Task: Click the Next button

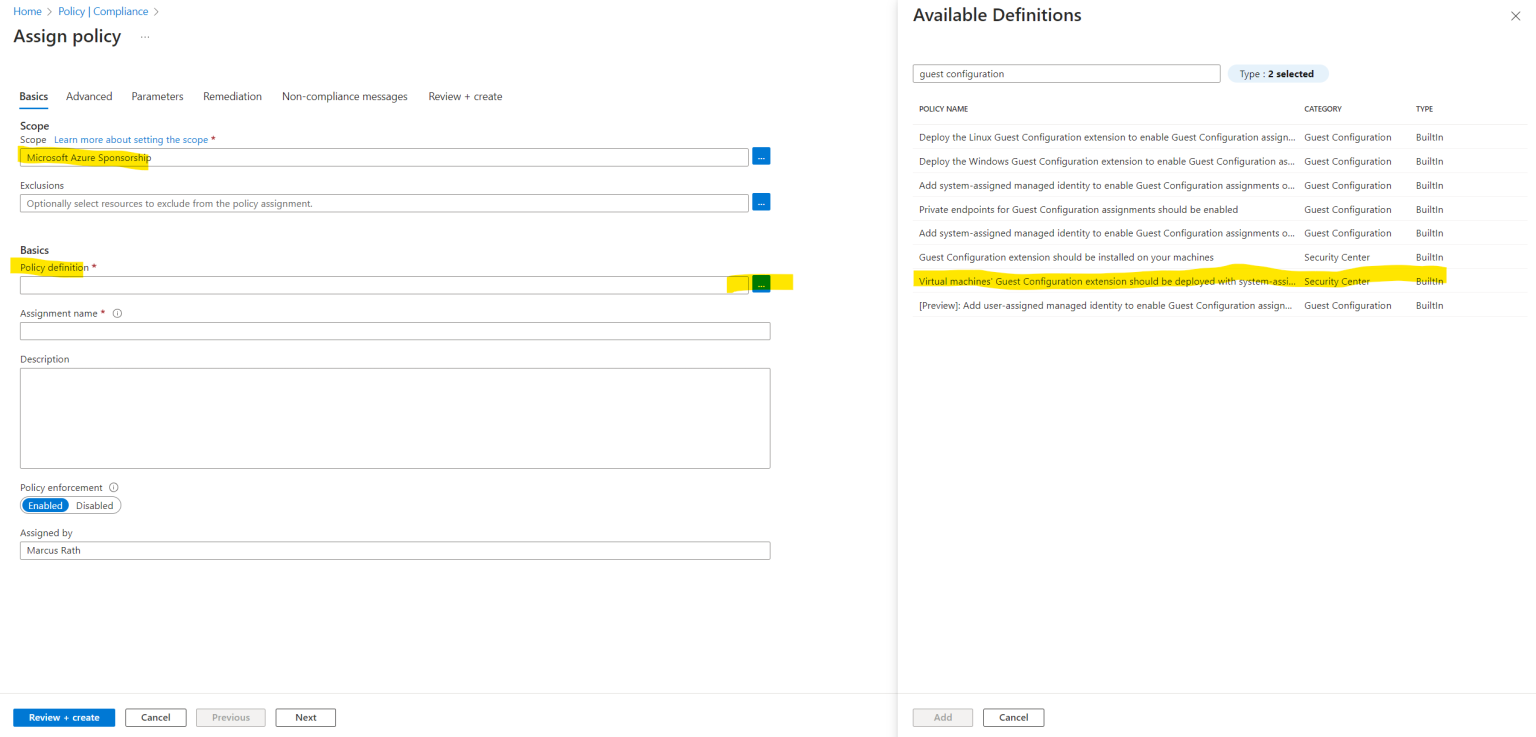Action: point(305,717)
